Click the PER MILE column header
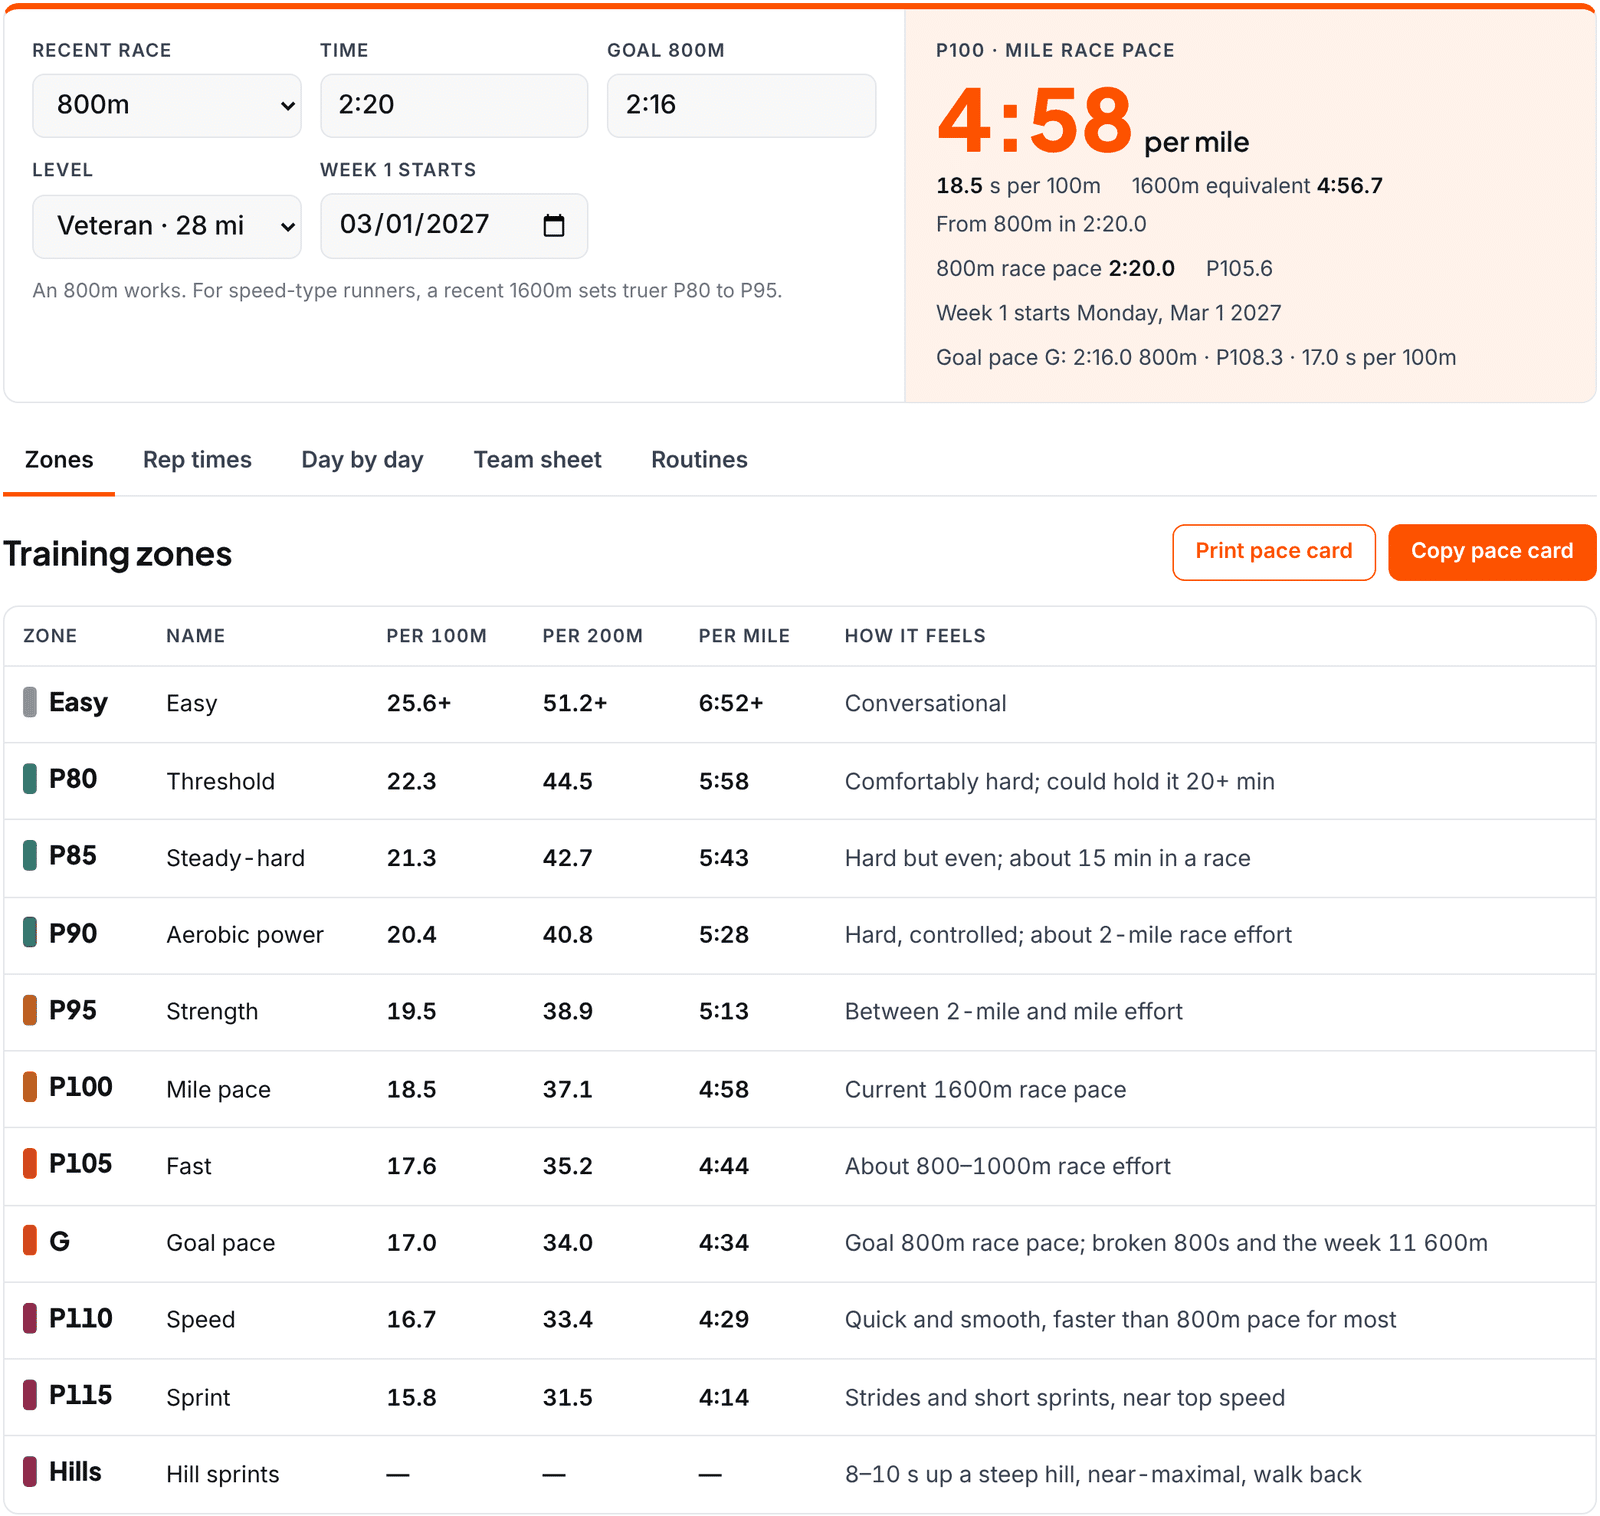Screen dimensions: 1600x1516 pos(744,636)
